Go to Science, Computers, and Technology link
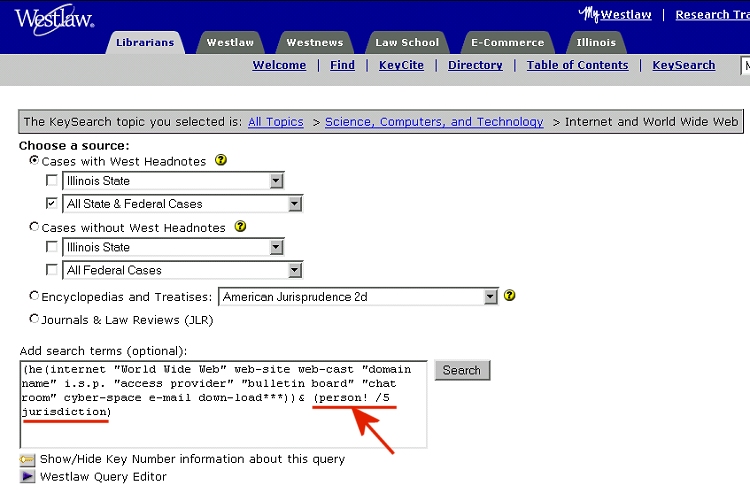 click(434, 122)
